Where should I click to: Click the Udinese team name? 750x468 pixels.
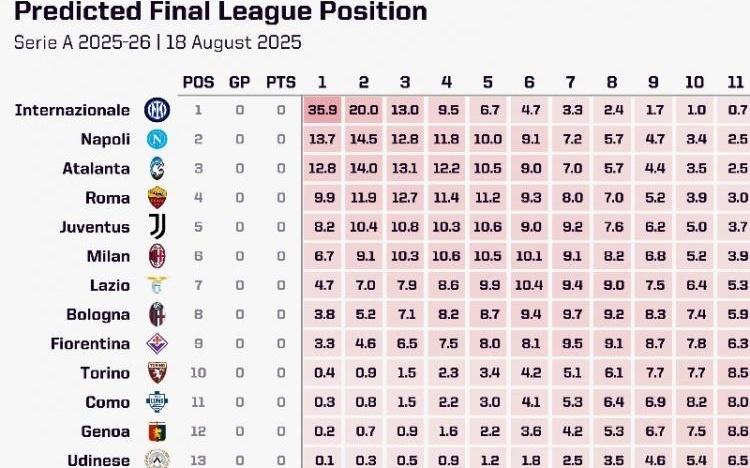pos(99,460)
